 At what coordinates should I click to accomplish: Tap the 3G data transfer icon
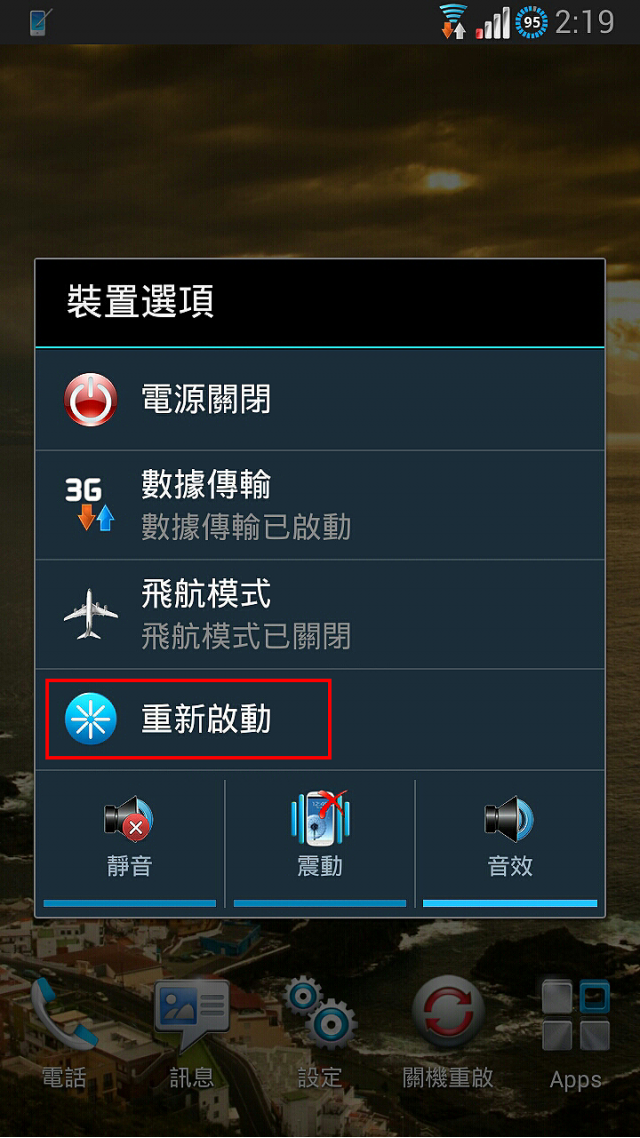pyautogui.click(x=90, y=504)
